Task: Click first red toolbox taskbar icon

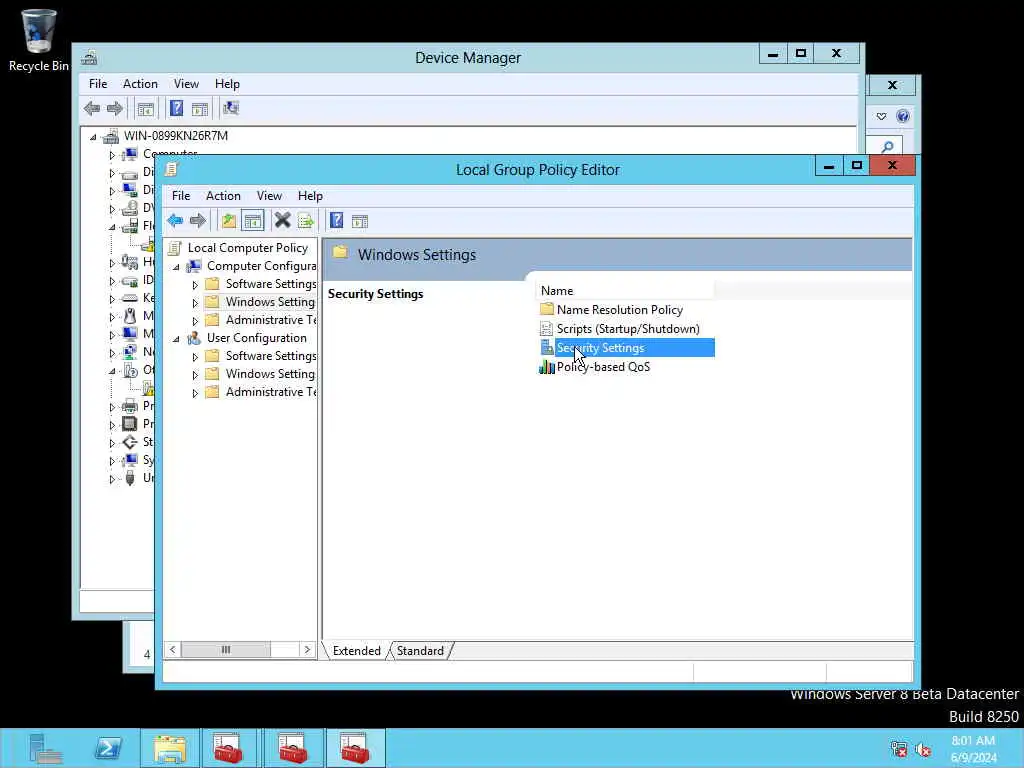Action: pos(228,748)
